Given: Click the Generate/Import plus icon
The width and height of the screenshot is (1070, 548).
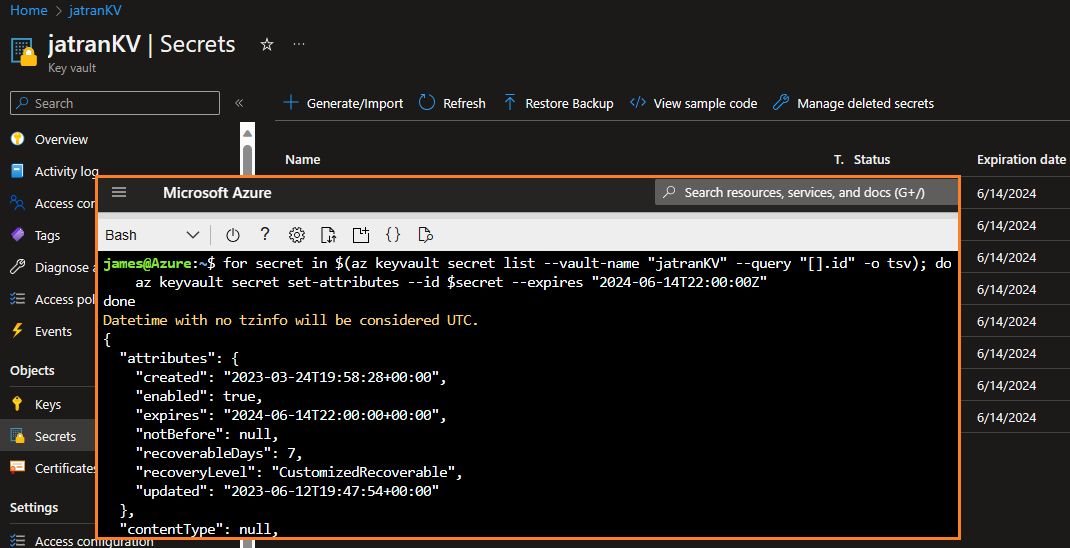Looking at the screenshot, I should click(x=291, y=103).
